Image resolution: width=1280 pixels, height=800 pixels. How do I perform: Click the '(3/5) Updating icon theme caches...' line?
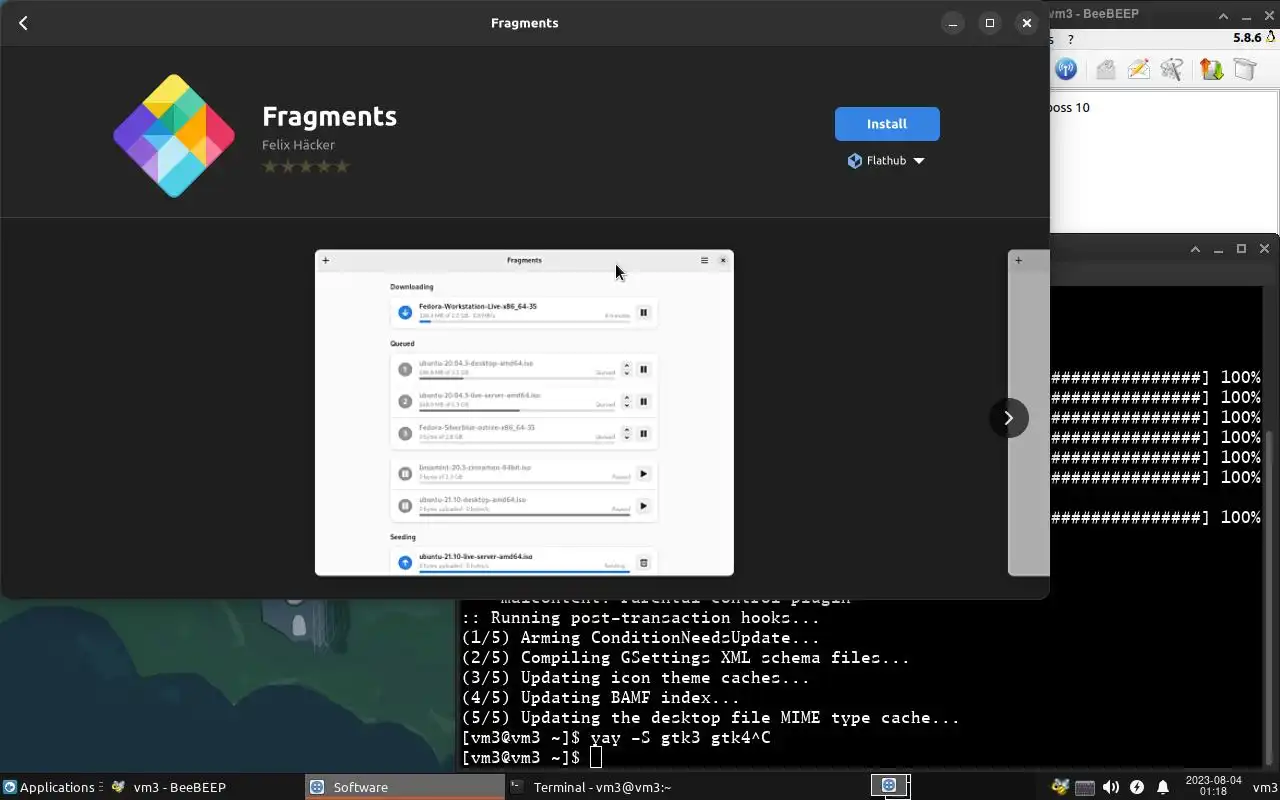(x=635, y=678)
